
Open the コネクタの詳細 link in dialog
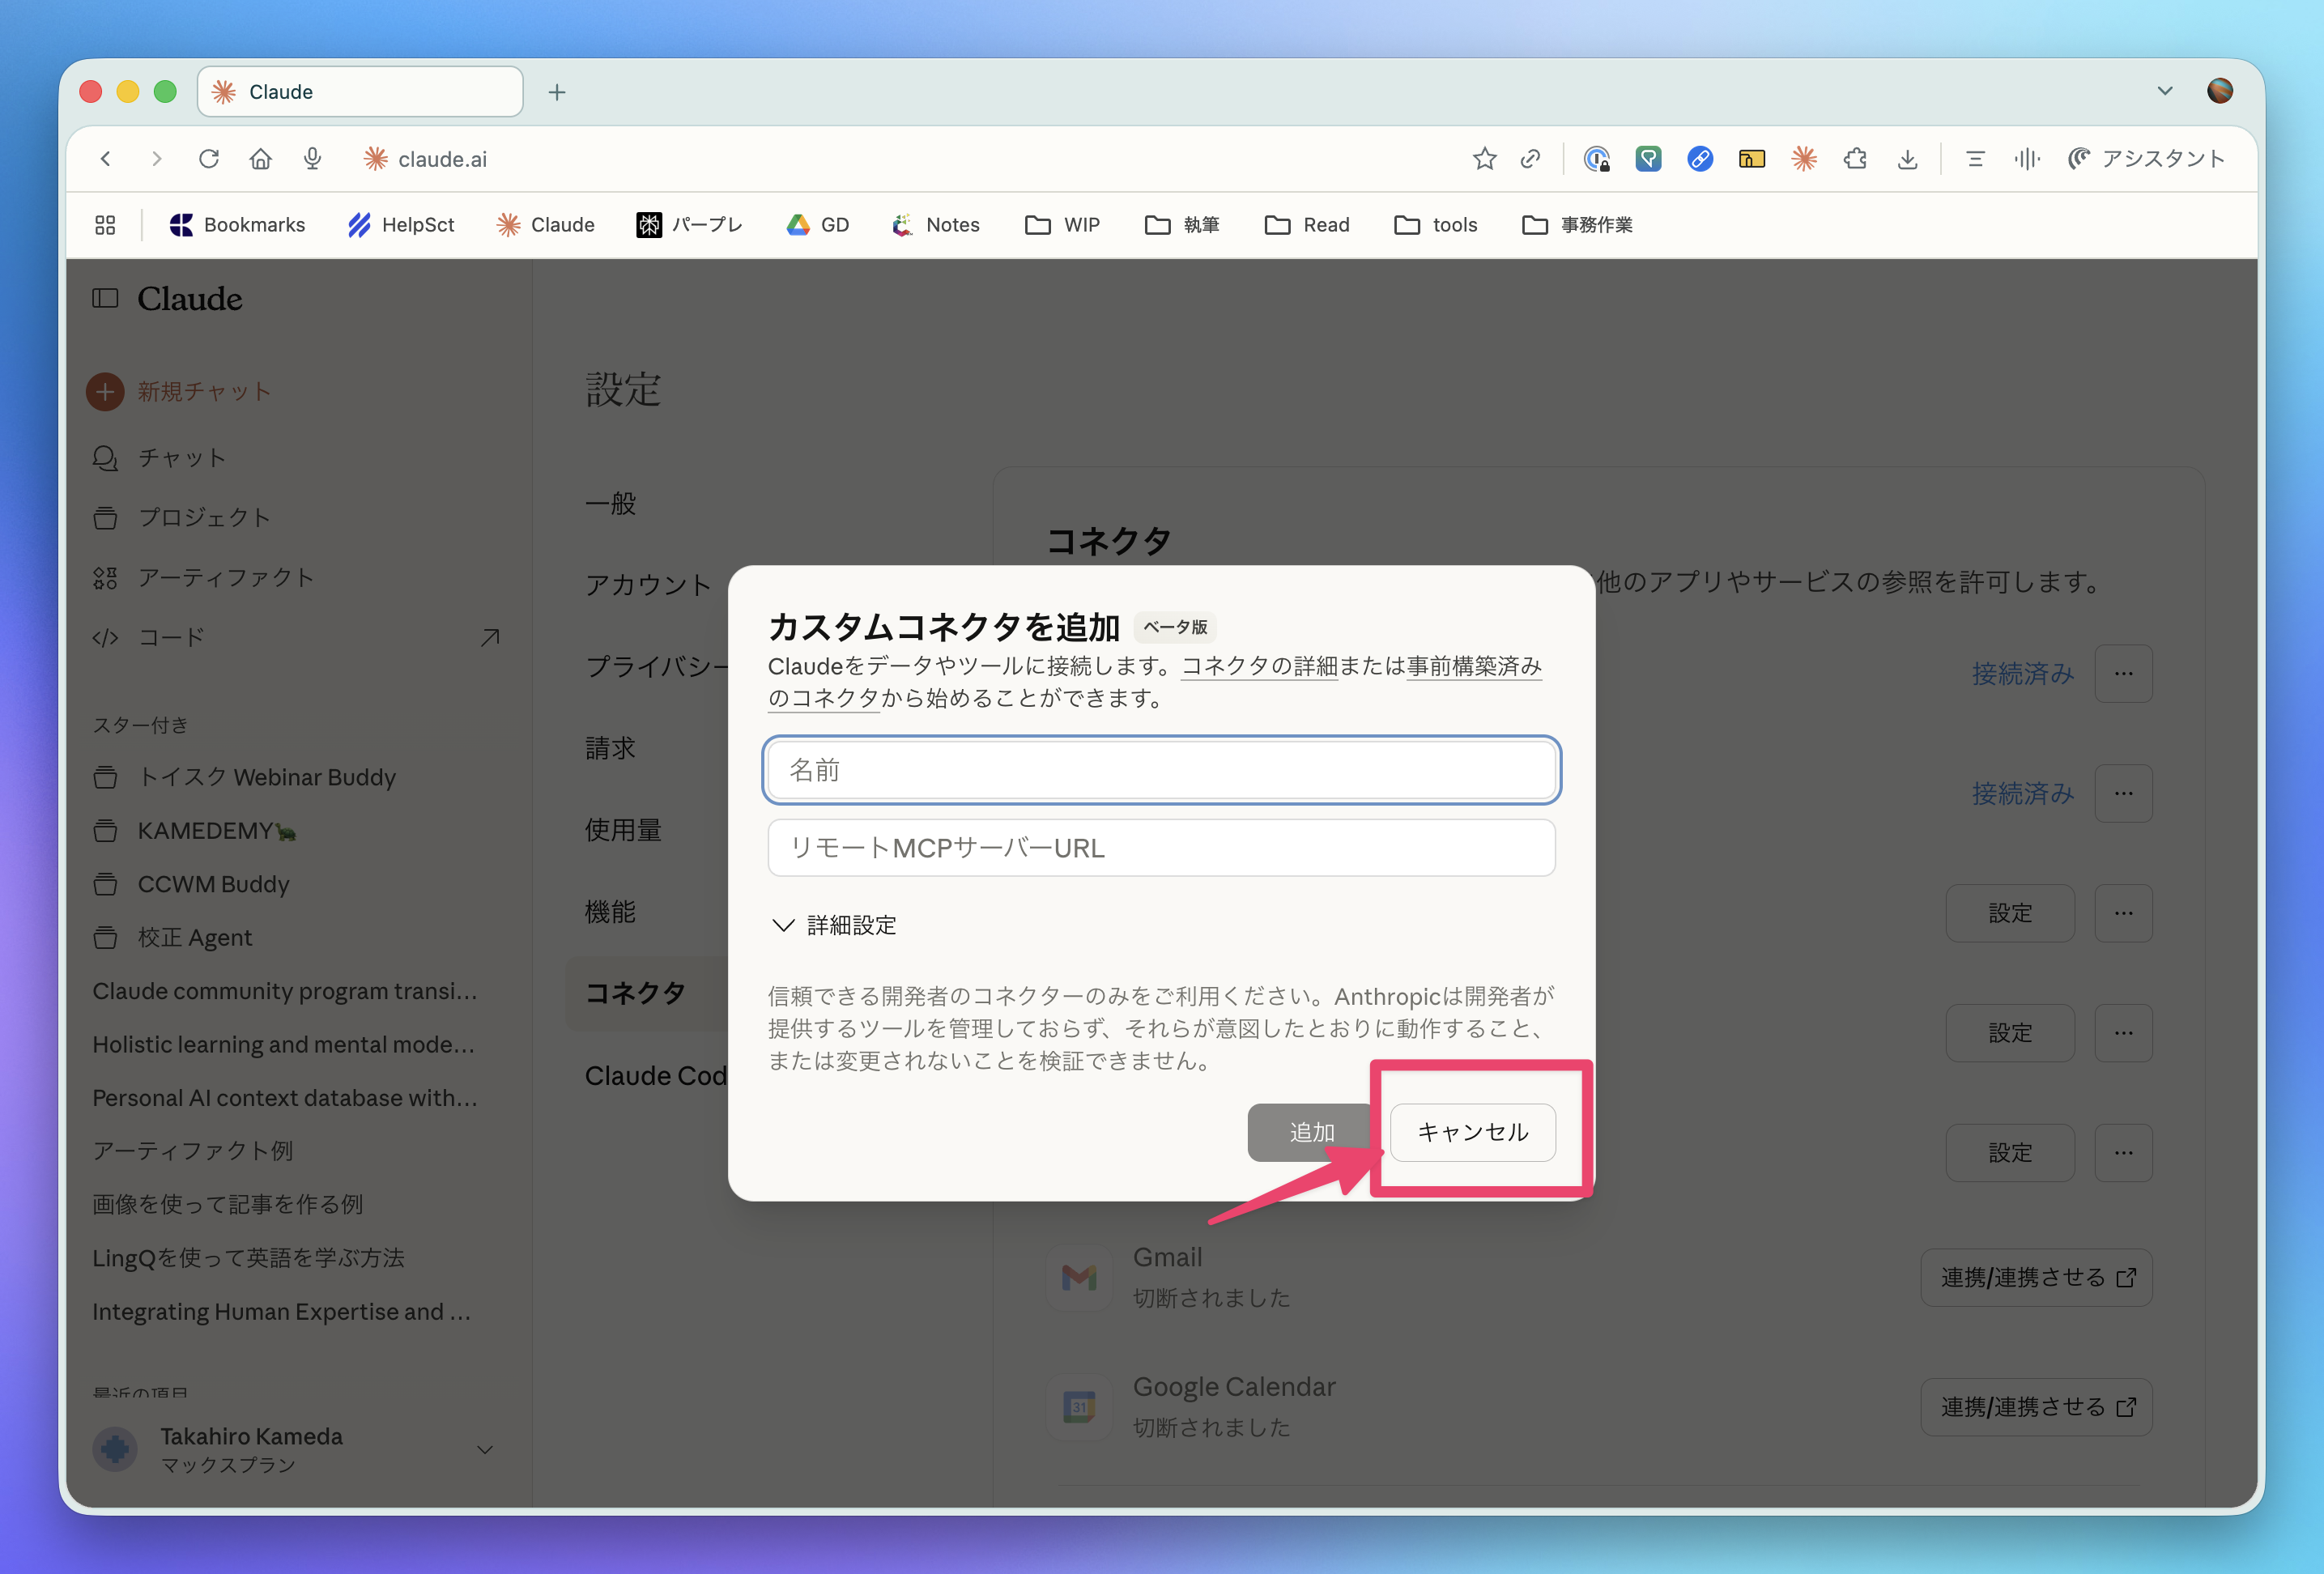pyautogui.click(x=1258, y=666)
